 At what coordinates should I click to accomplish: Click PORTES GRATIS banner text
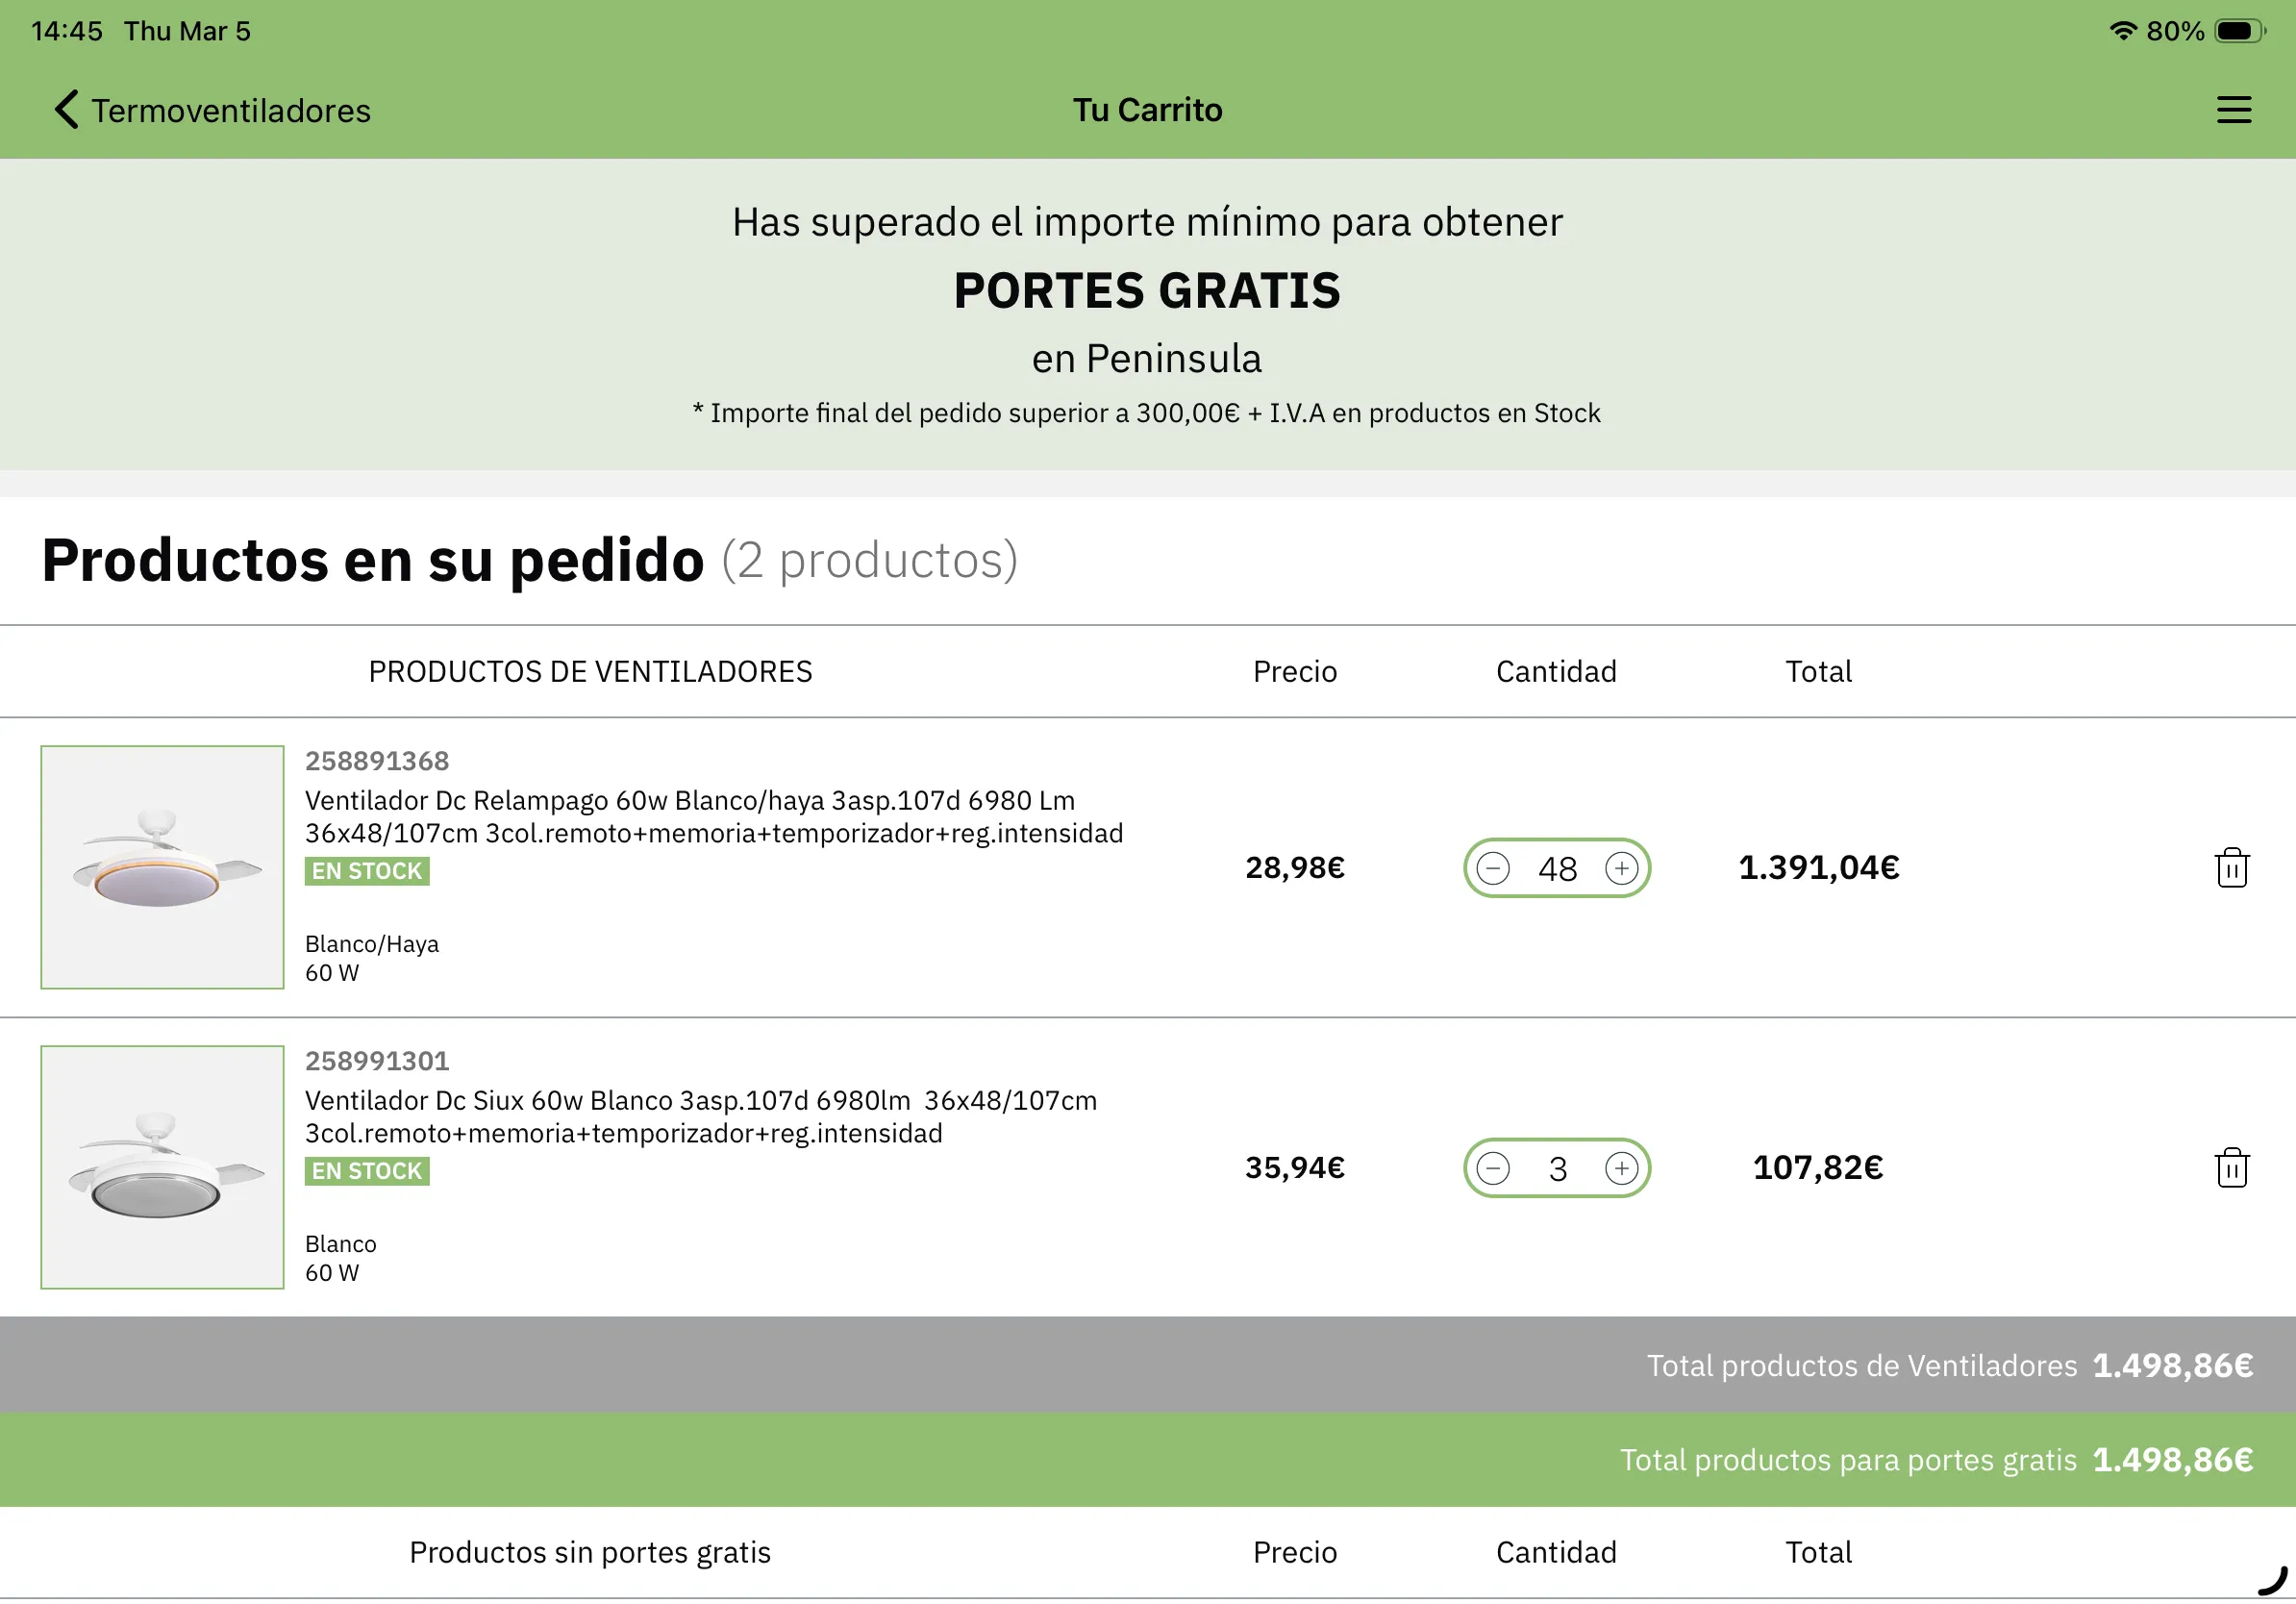[x=1147, y=291]
